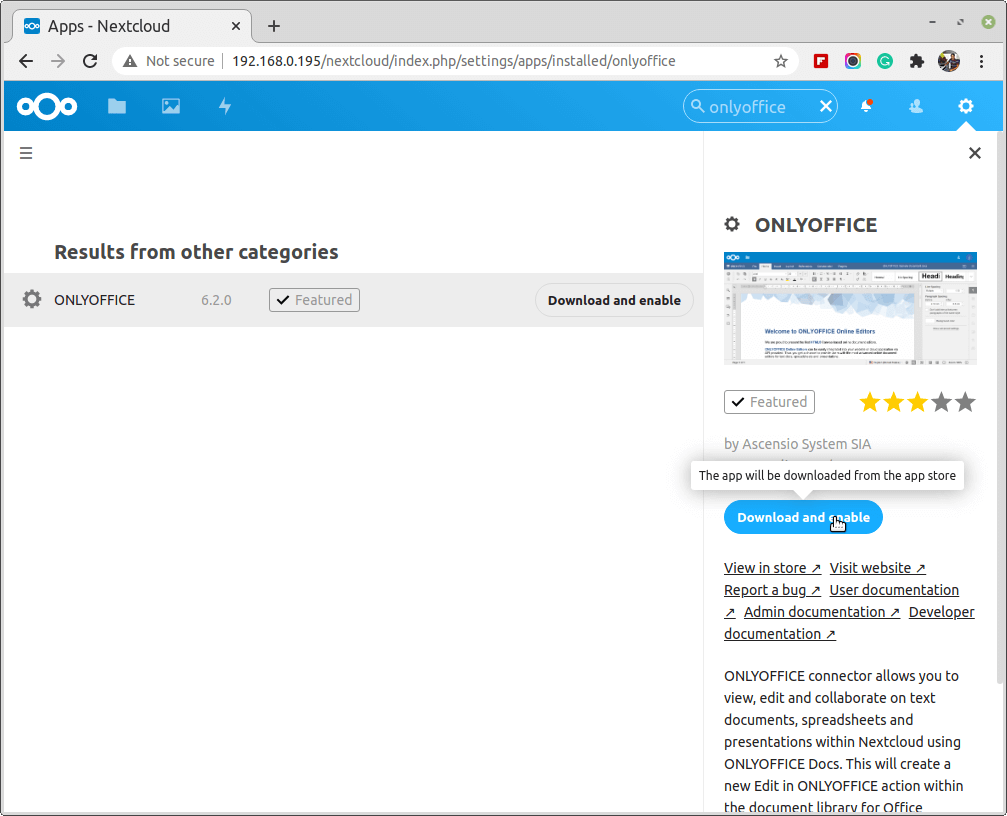The height and width of the screenshot is (816, 1007).
Task: Toggle the hamburger navigation menu
Action: tap(26, 153)
